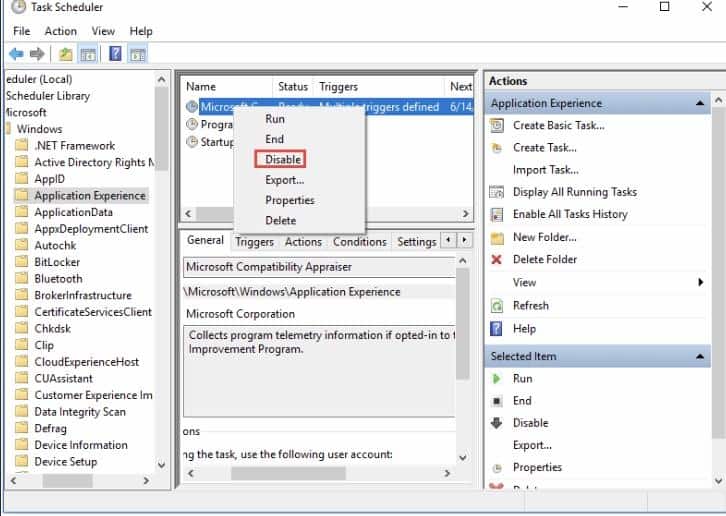Open the File menu

click(22, 31)
